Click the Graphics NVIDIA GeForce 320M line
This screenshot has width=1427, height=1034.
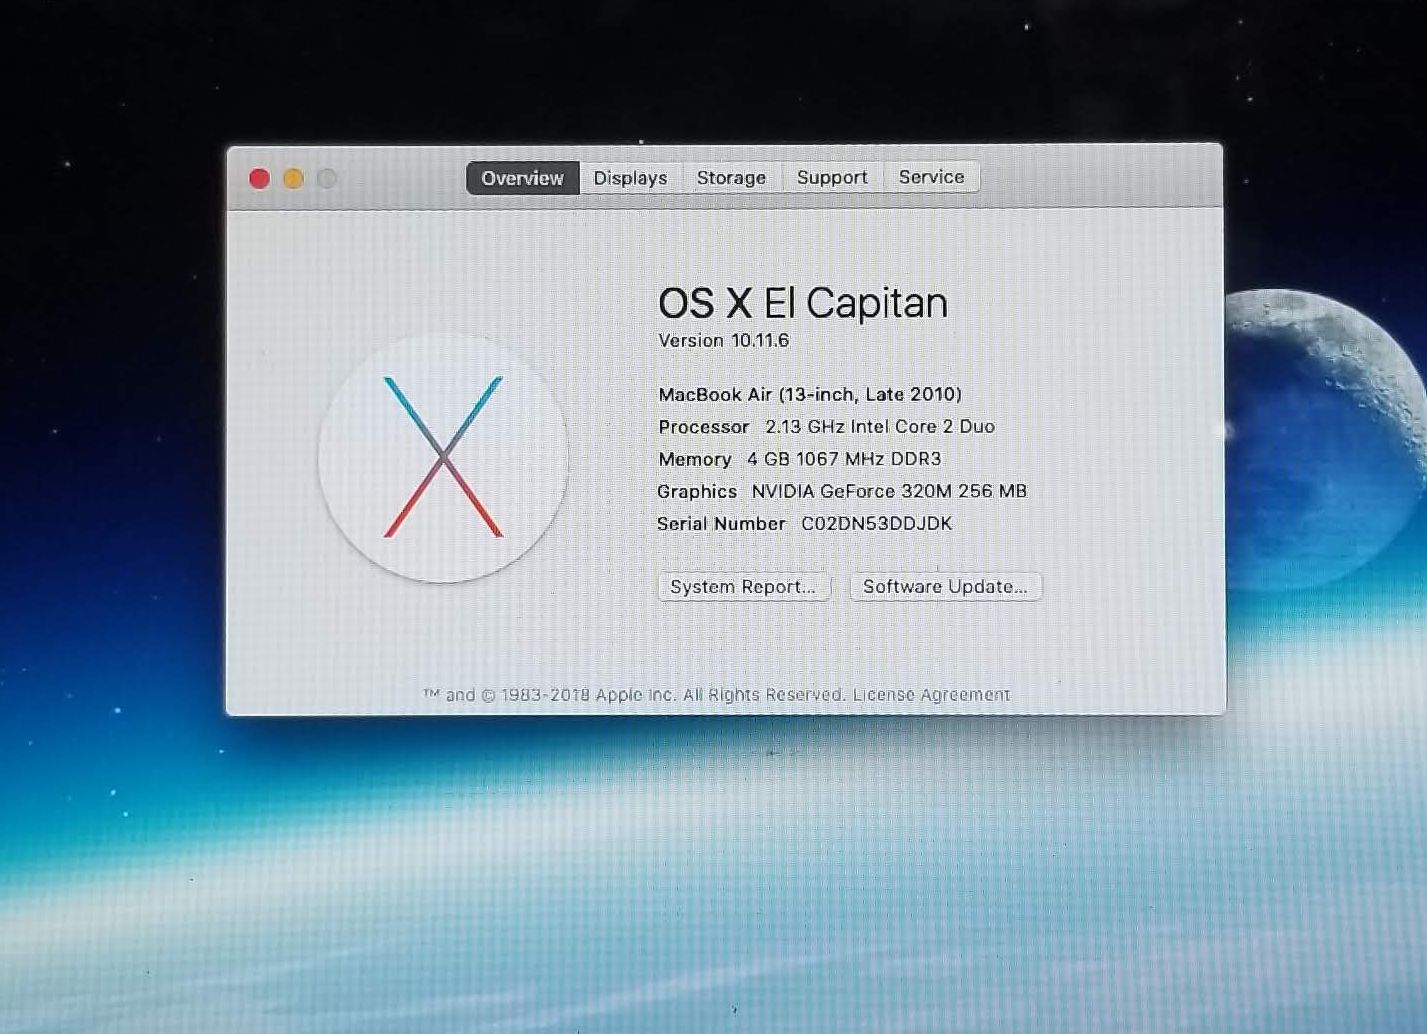click(841, 491)
